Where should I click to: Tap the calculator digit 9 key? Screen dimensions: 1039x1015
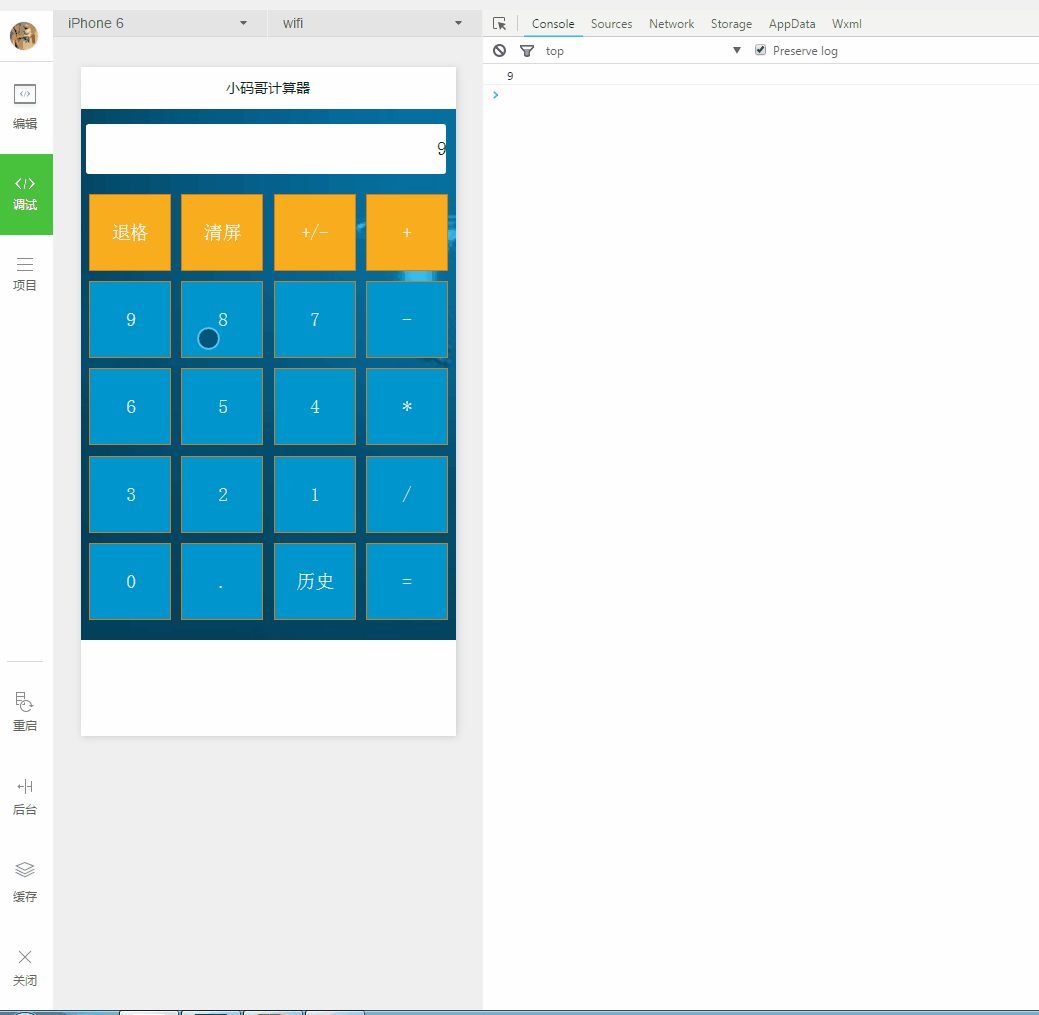tap(130, 319)
